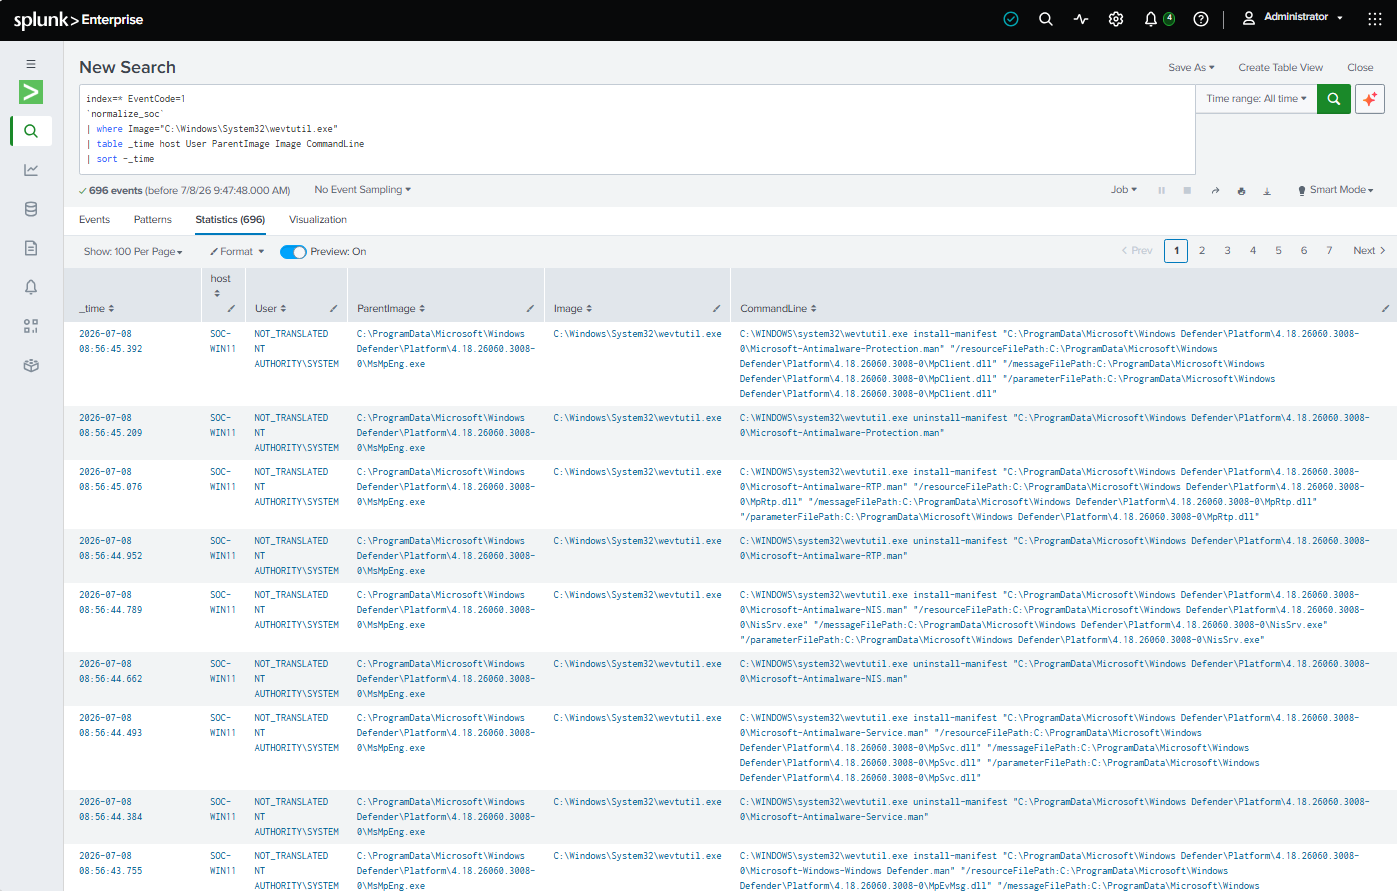Open the Time range picker
Screen dimensions: 1397x891
(x=1256, y=99)
